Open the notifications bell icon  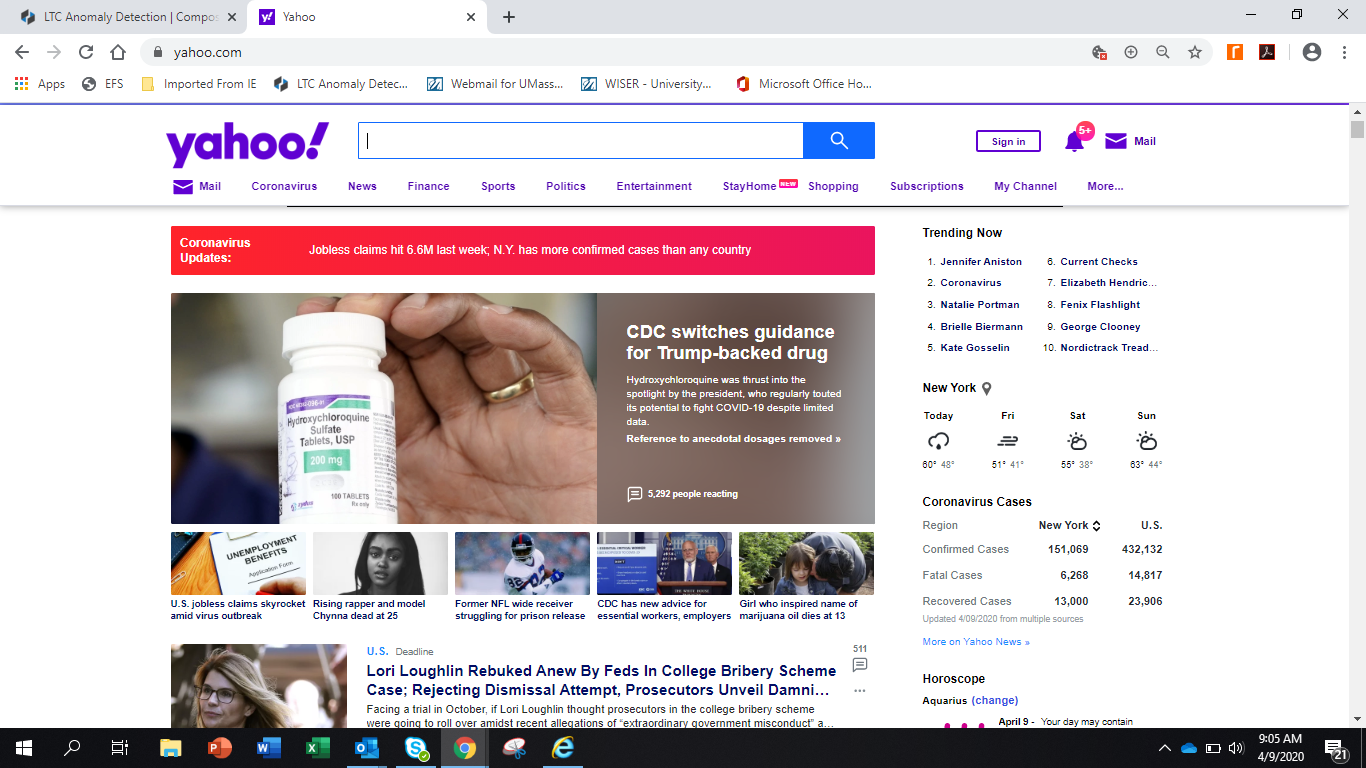click(x=1074, y=142)
